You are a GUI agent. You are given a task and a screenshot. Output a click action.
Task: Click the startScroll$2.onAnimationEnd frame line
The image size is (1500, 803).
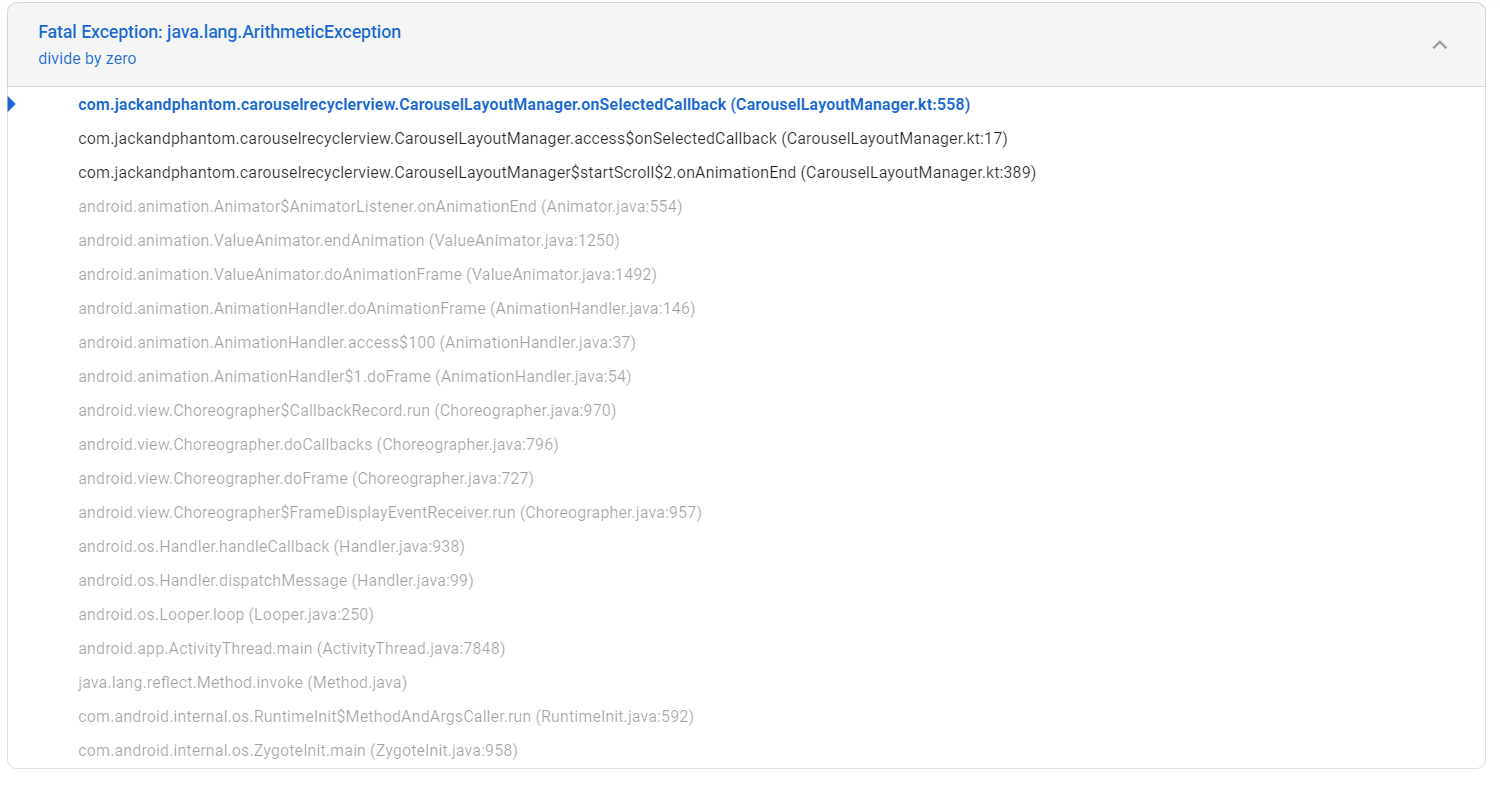coord(556,171)
